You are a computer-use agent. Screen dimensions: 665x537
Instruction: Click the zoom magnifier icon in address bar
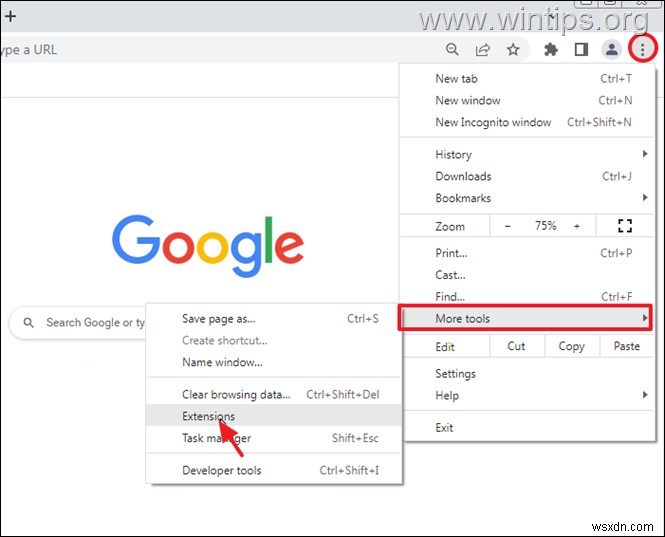tap(452, 50)
